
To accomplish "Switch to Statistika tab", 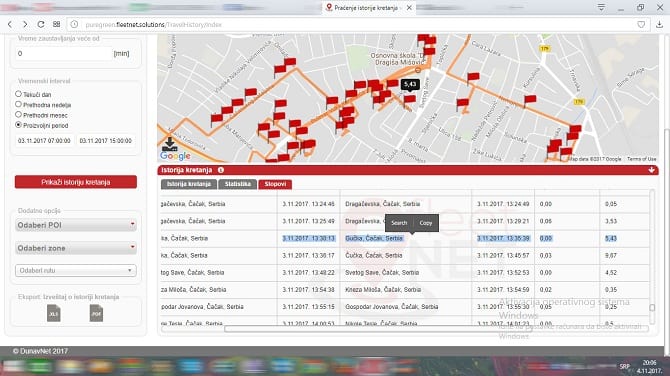I will pos(238,184).
